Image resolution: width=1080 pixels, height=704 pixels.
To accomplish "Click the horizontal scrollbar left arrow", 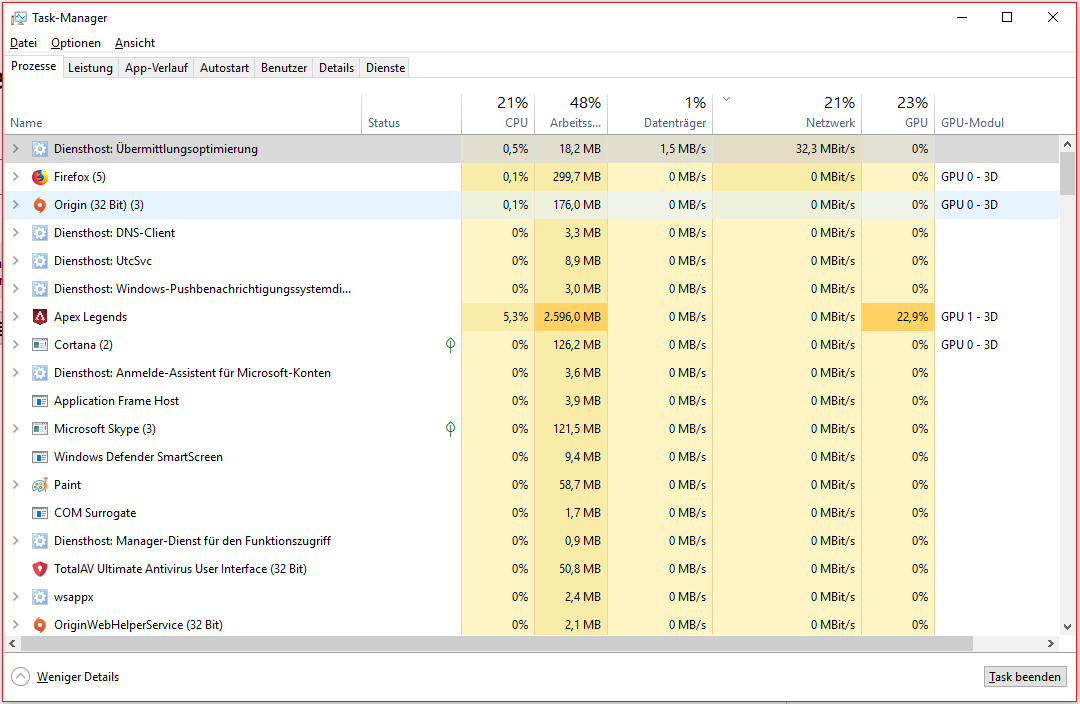I will click(x=12, y=643).
